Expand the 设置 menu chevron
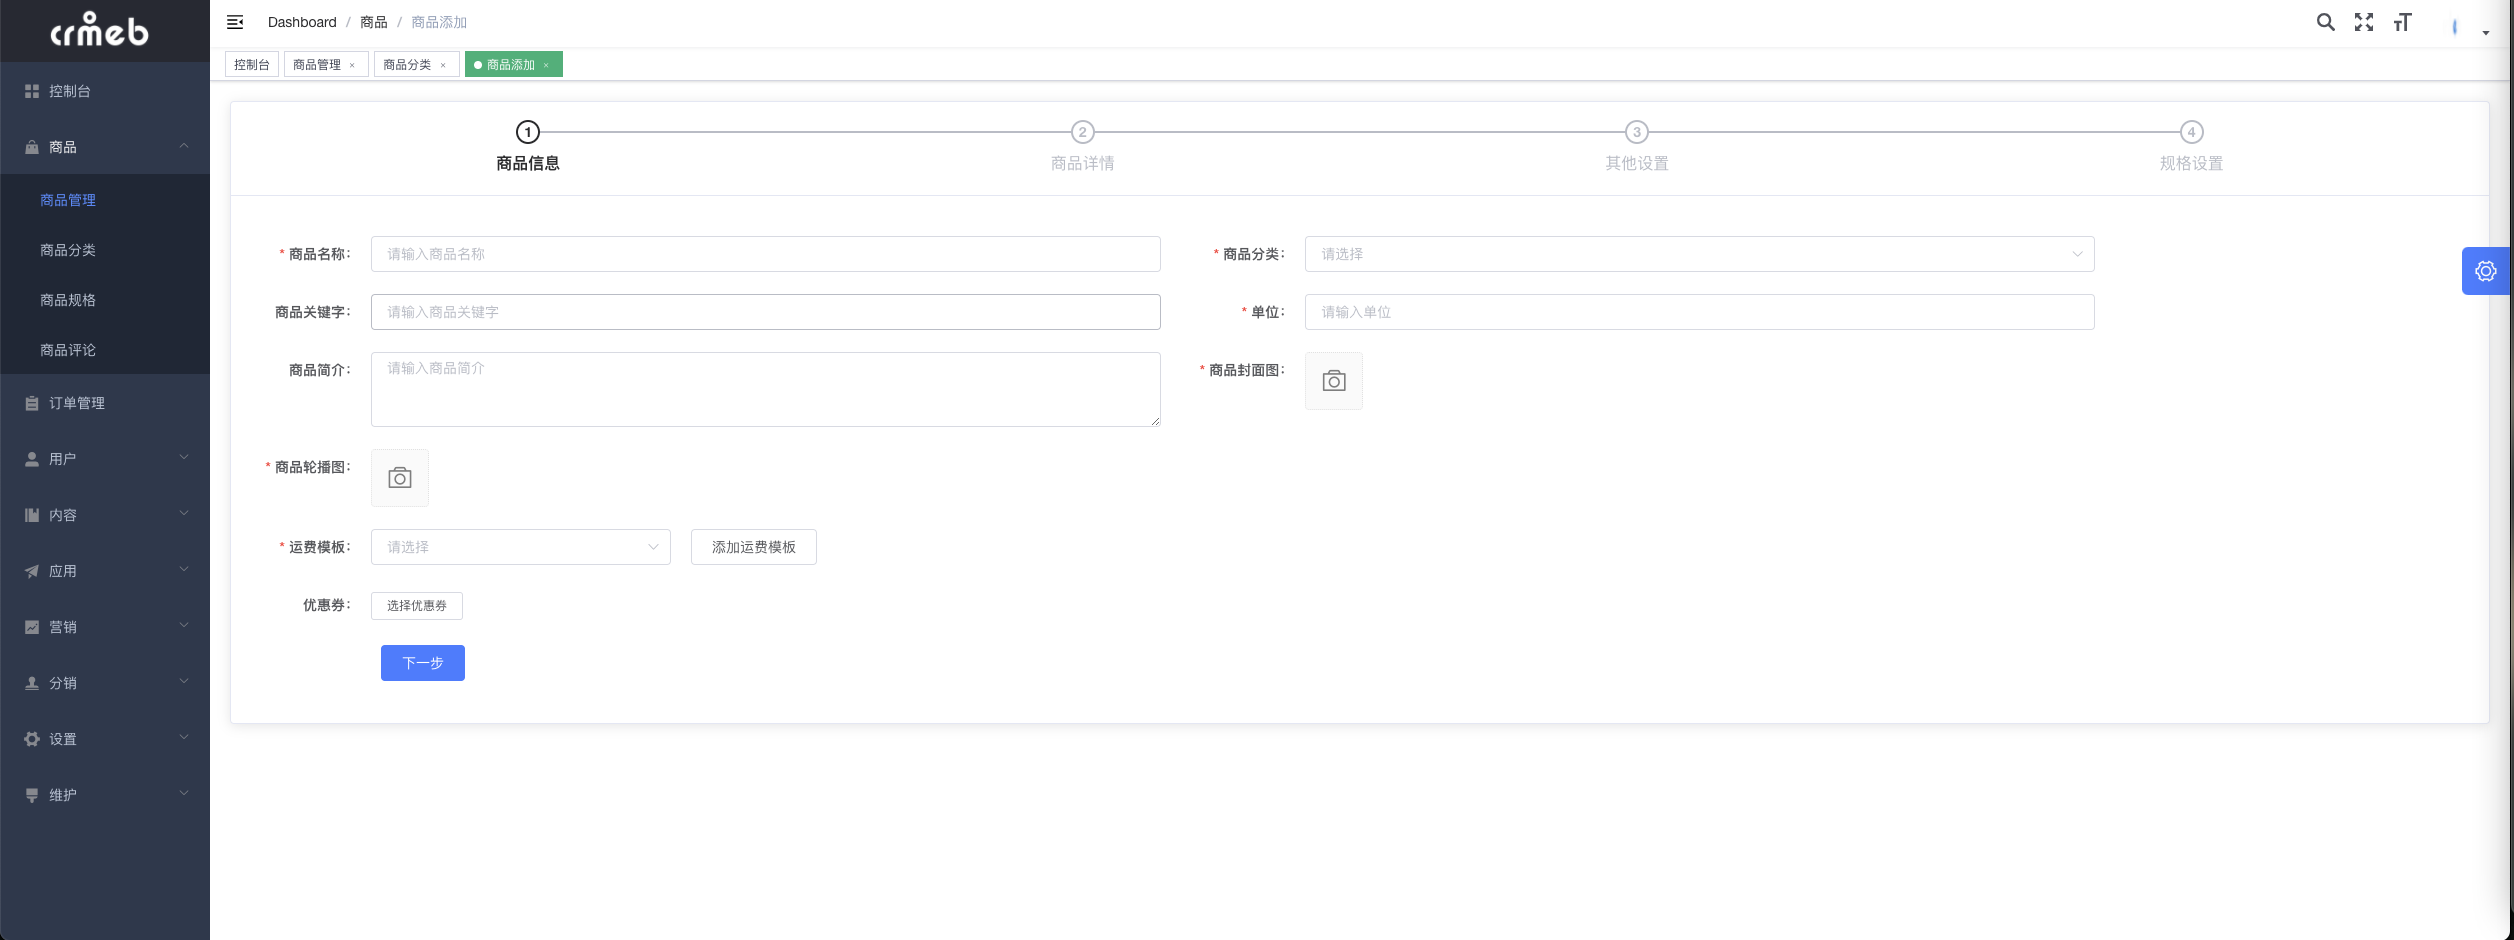This screenshot has width=2514, height=940. point(184,738)
